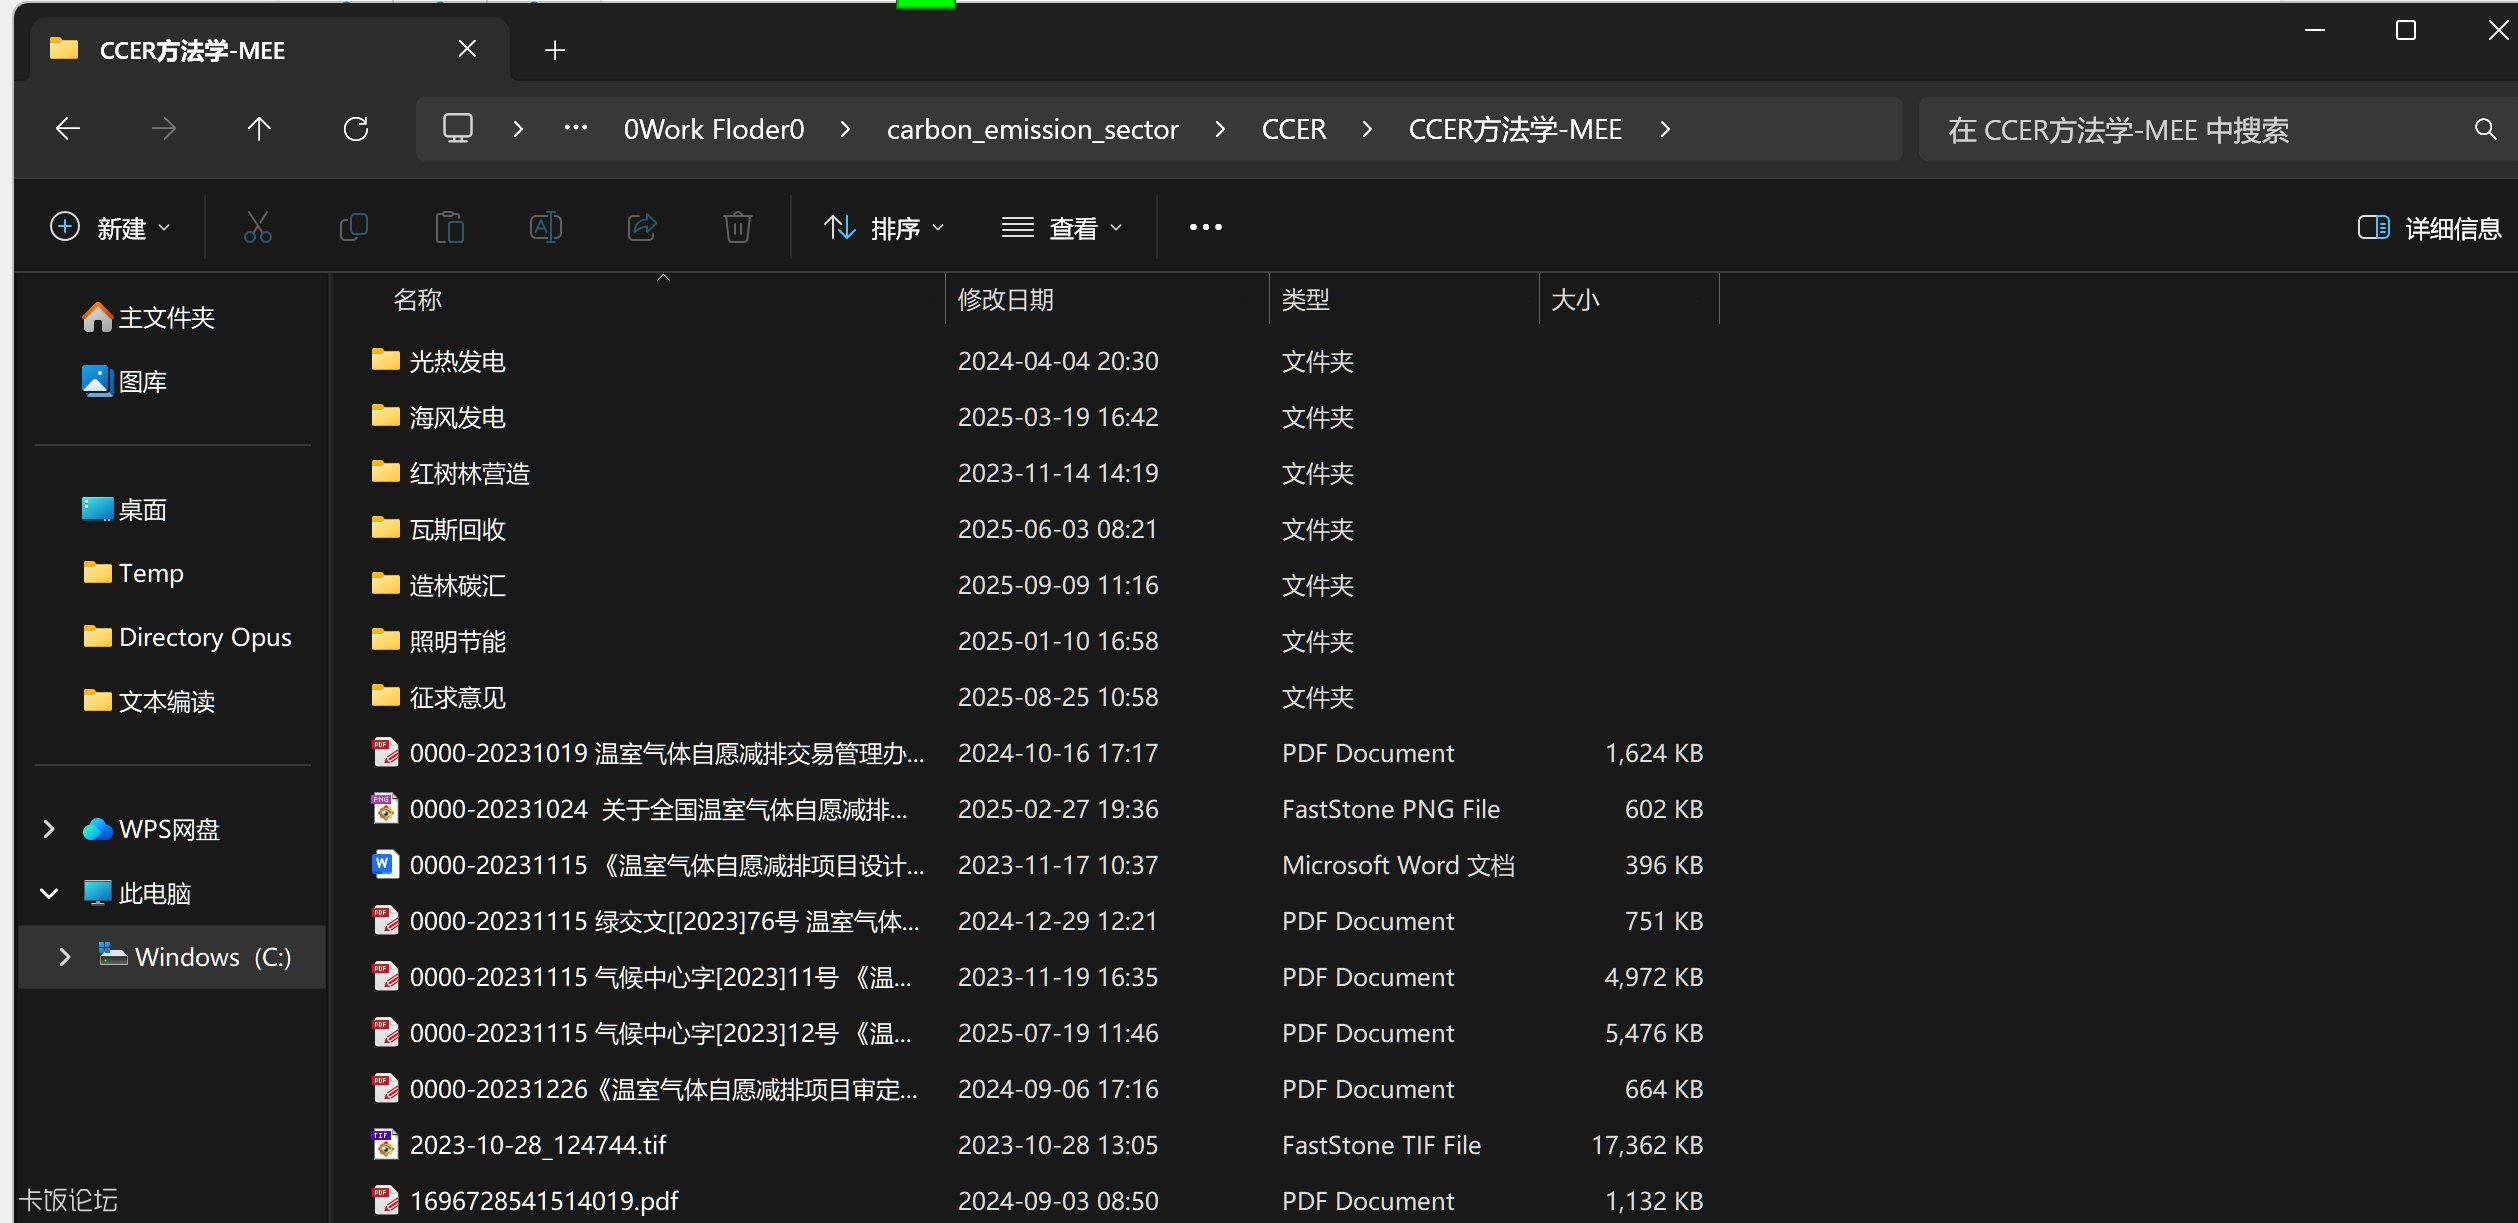Expand the WPS网盘 tree node
Screen dimensions: 2518x1223
(49, 829)
